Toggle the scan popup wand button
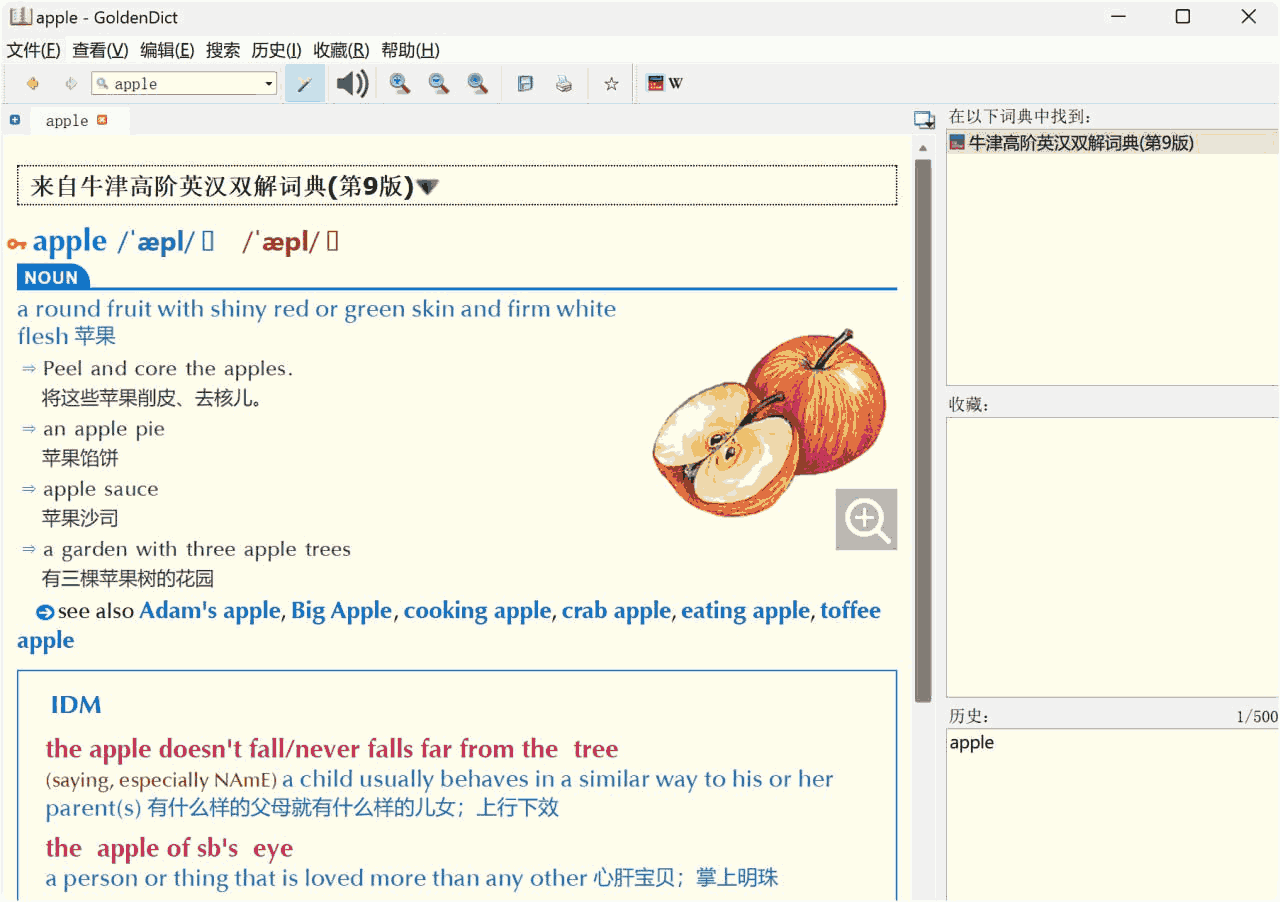Screen dimensions: 1280x902 point(305,84)
